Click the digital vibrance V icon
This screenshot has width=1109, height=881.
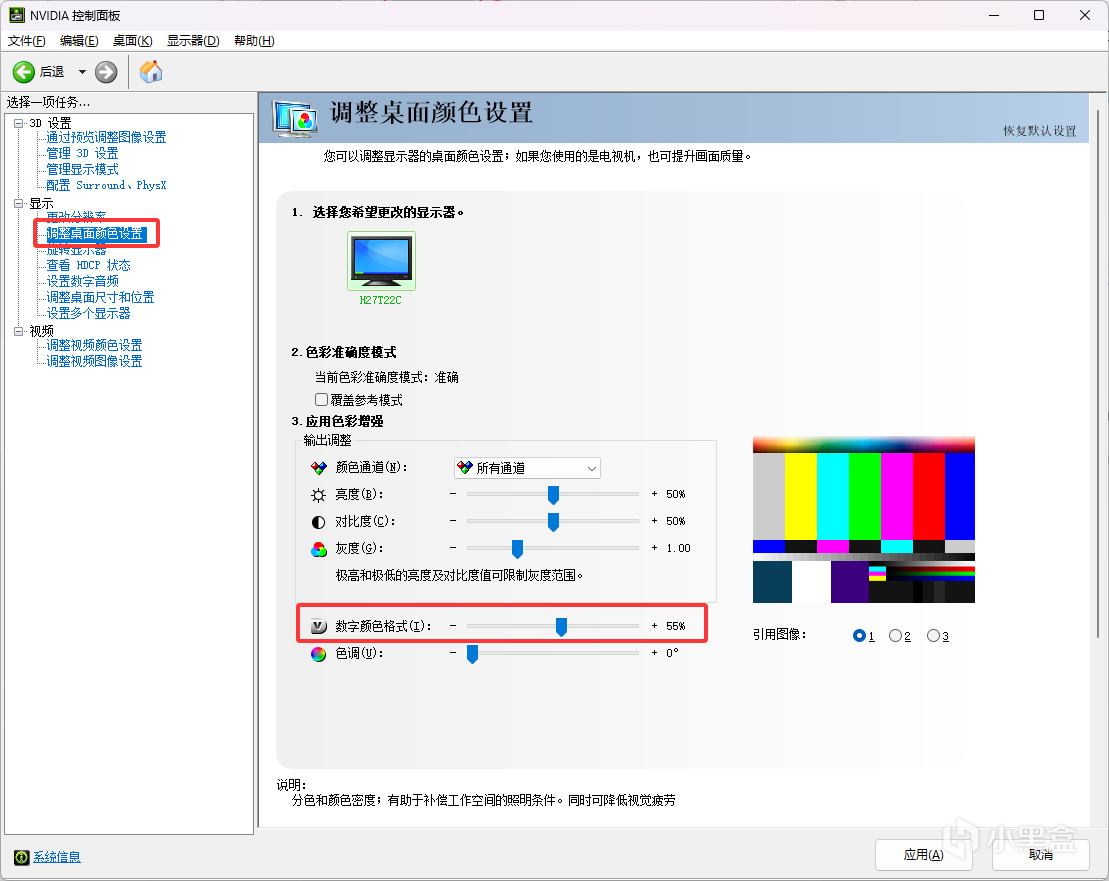point(319,626)
